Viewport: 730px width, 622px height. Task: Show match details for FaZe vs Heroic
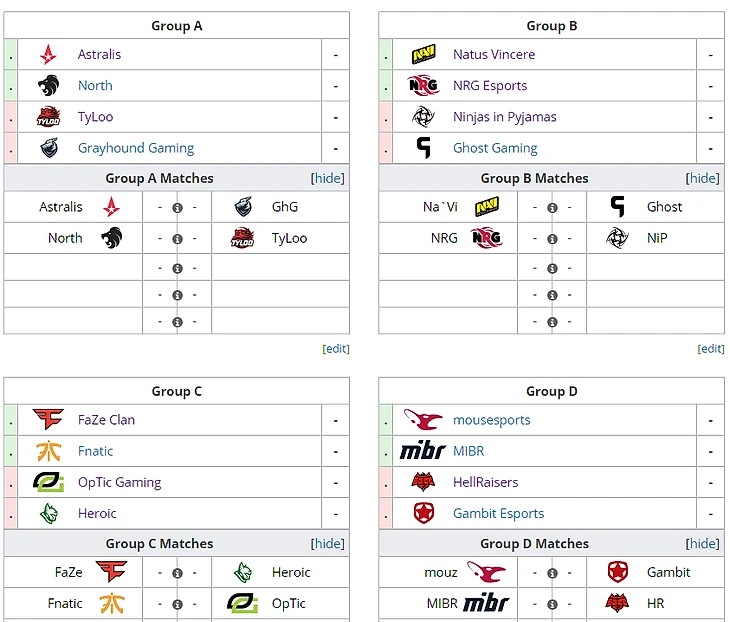pos(177,573)
